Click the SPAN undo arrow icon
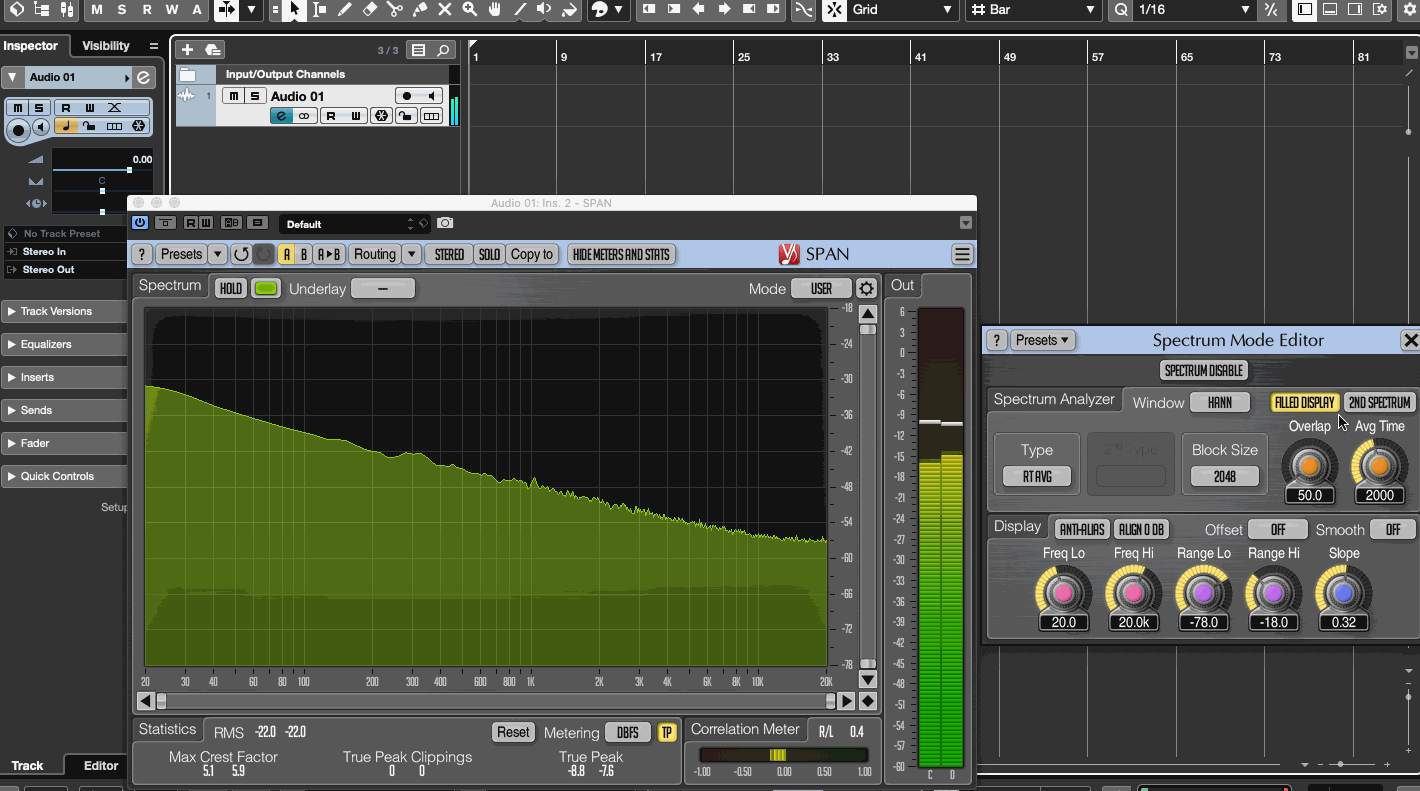The width and height of the screenshot is (1420, 791). coord(241,254)
